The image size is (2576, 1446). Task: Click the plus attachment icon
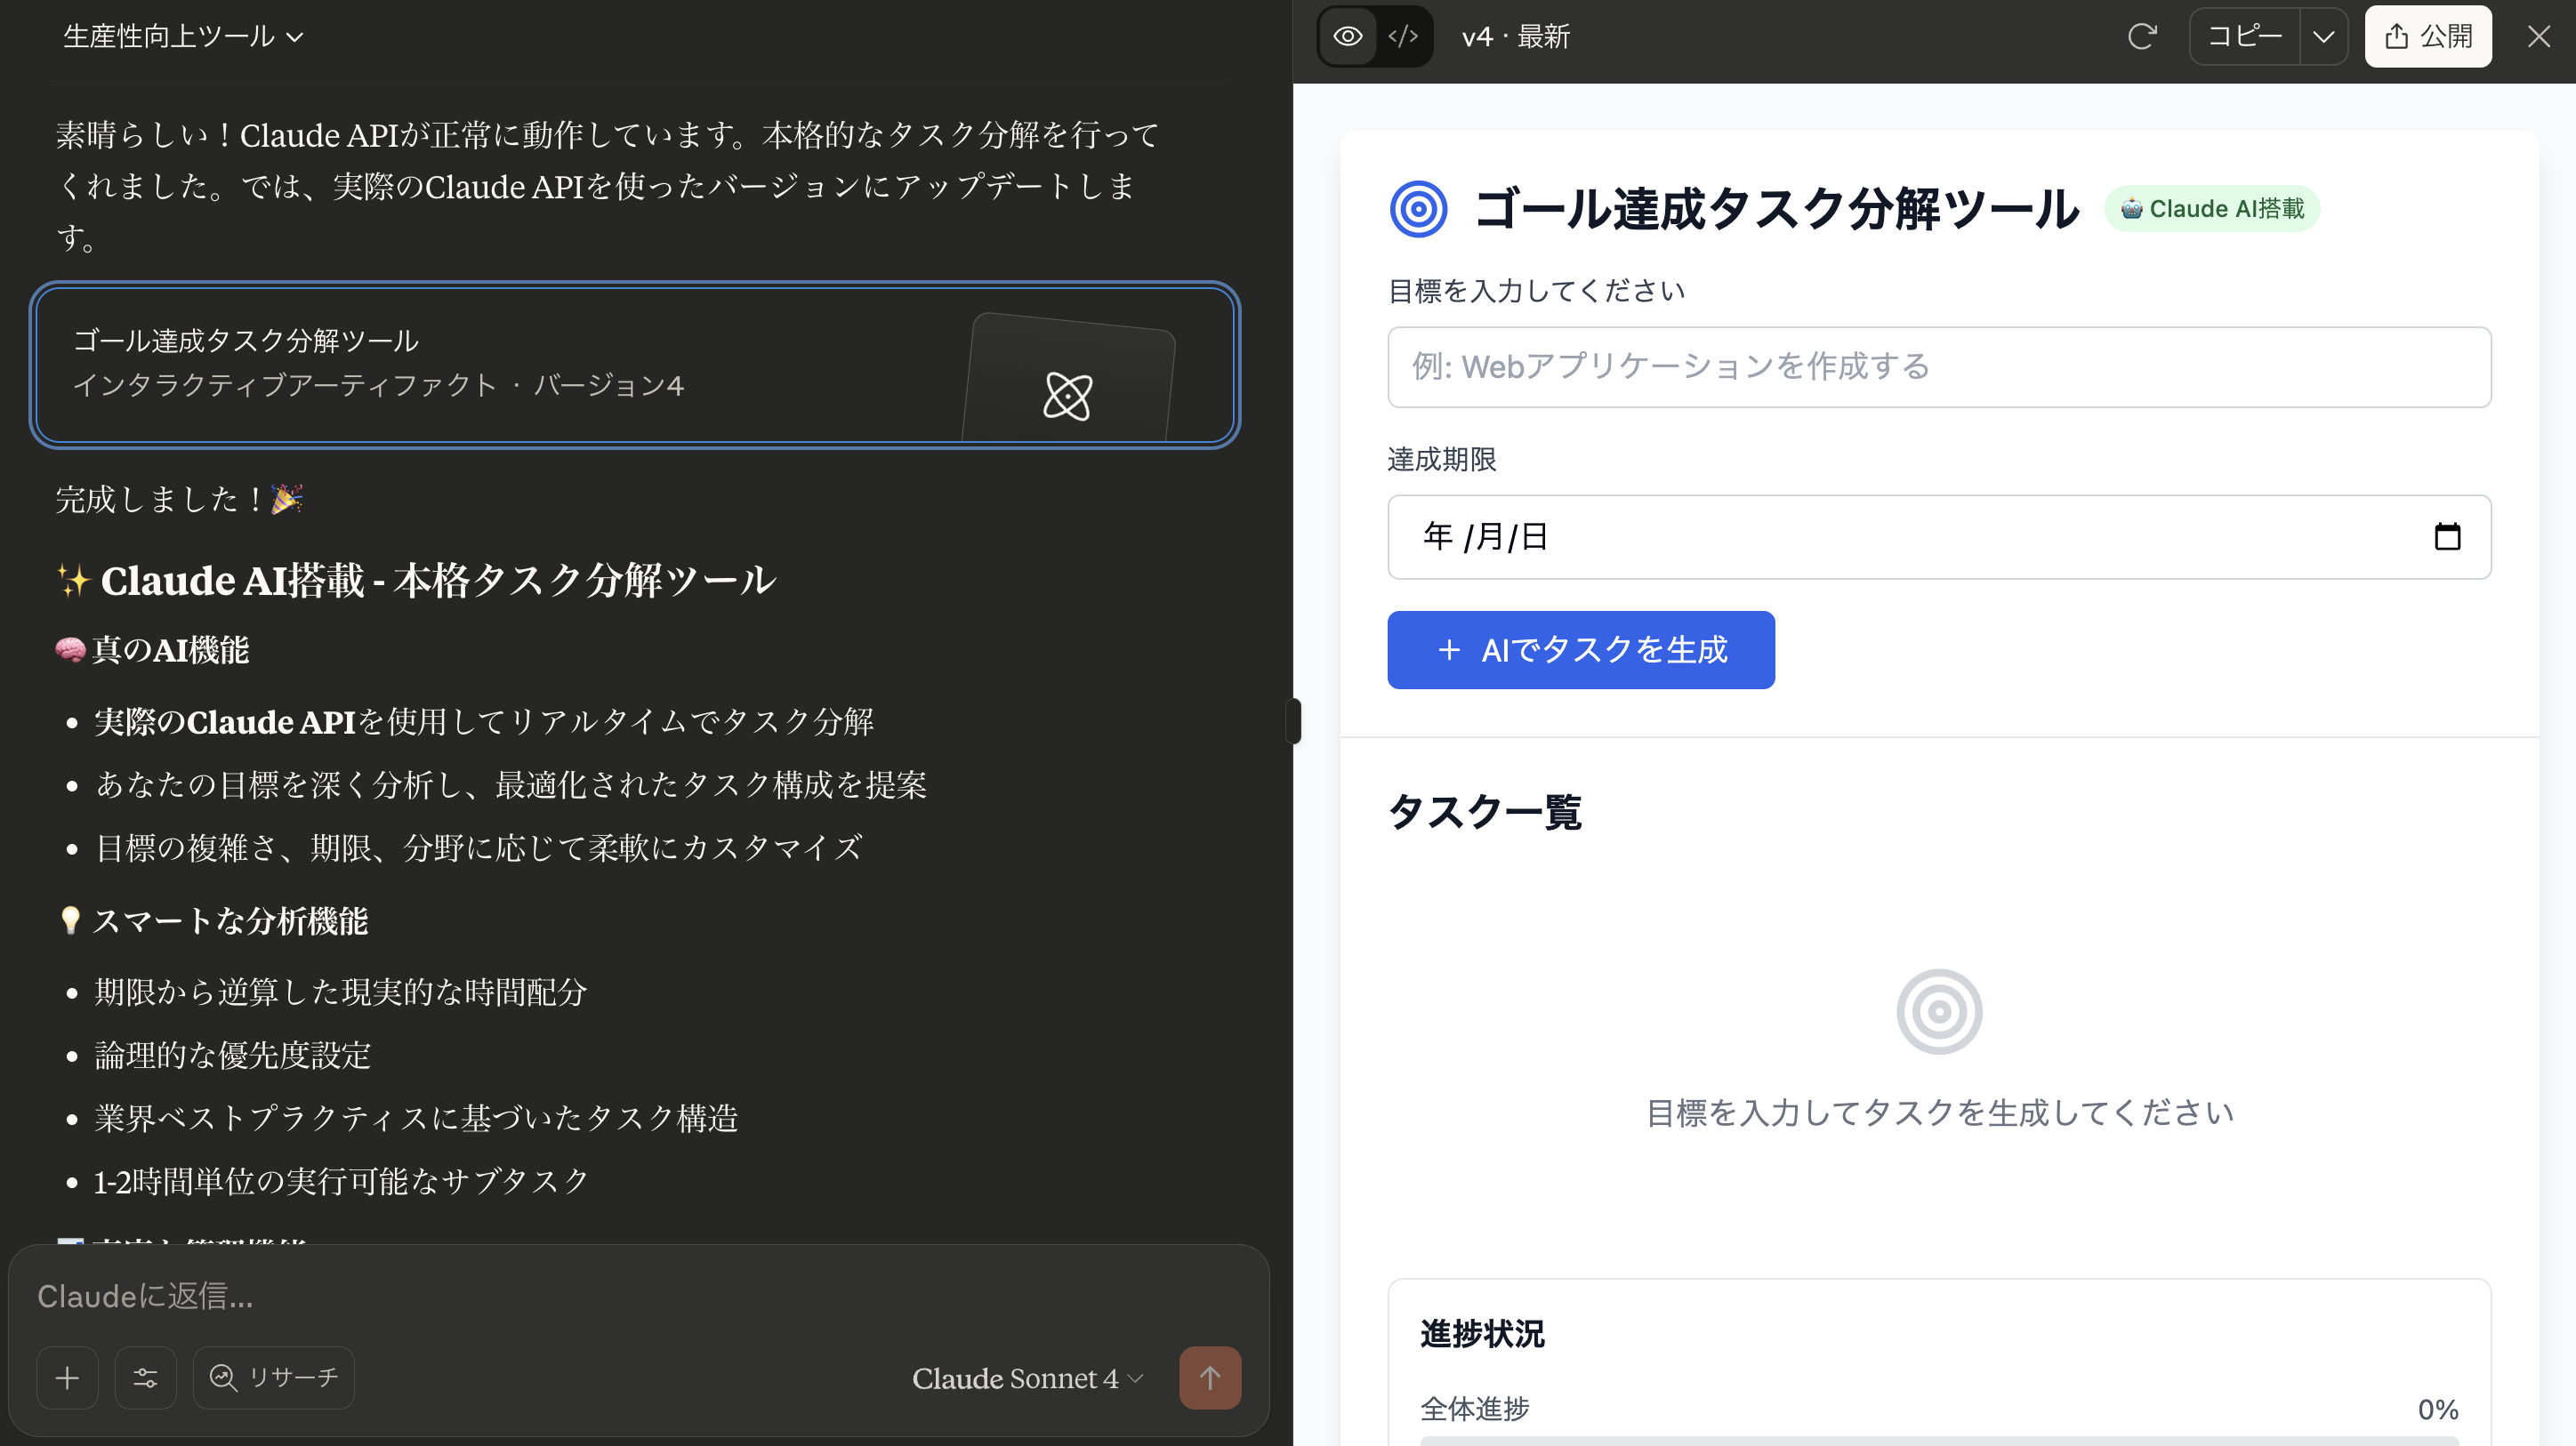67,1378
